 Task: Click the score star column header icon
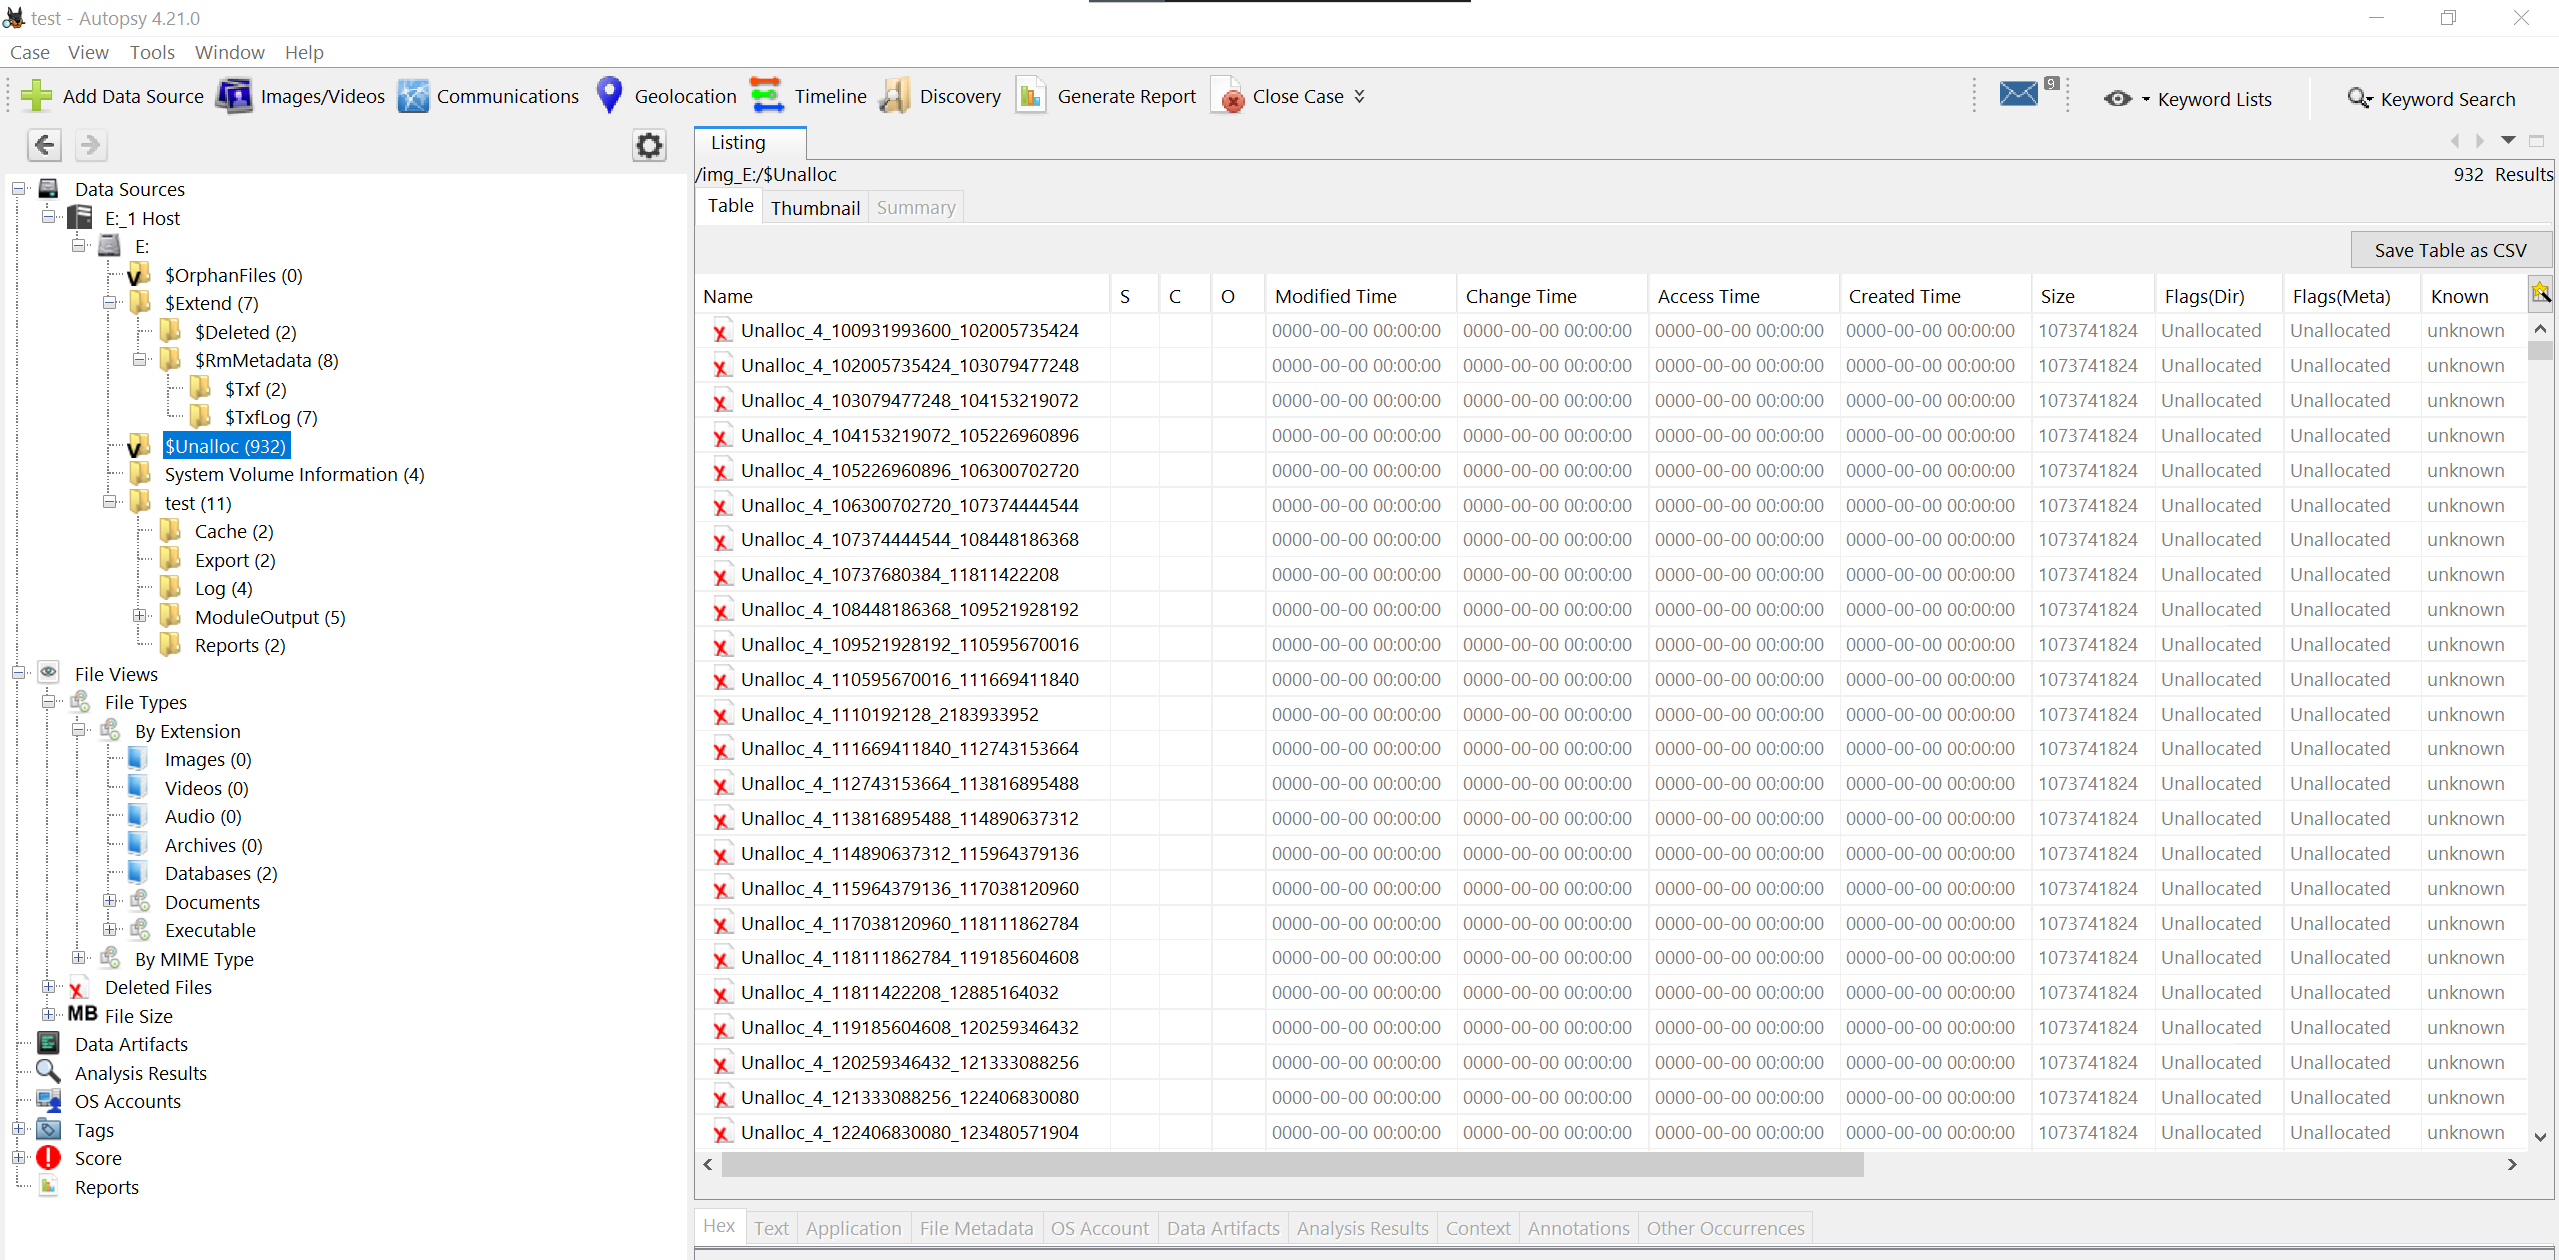tap(2540, 292)
